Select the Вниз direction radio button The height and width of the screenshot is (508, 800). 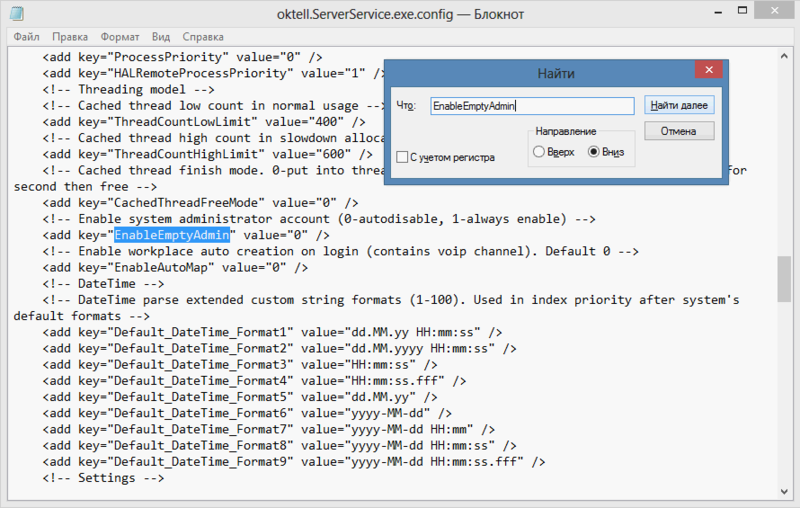click(593, 152)
